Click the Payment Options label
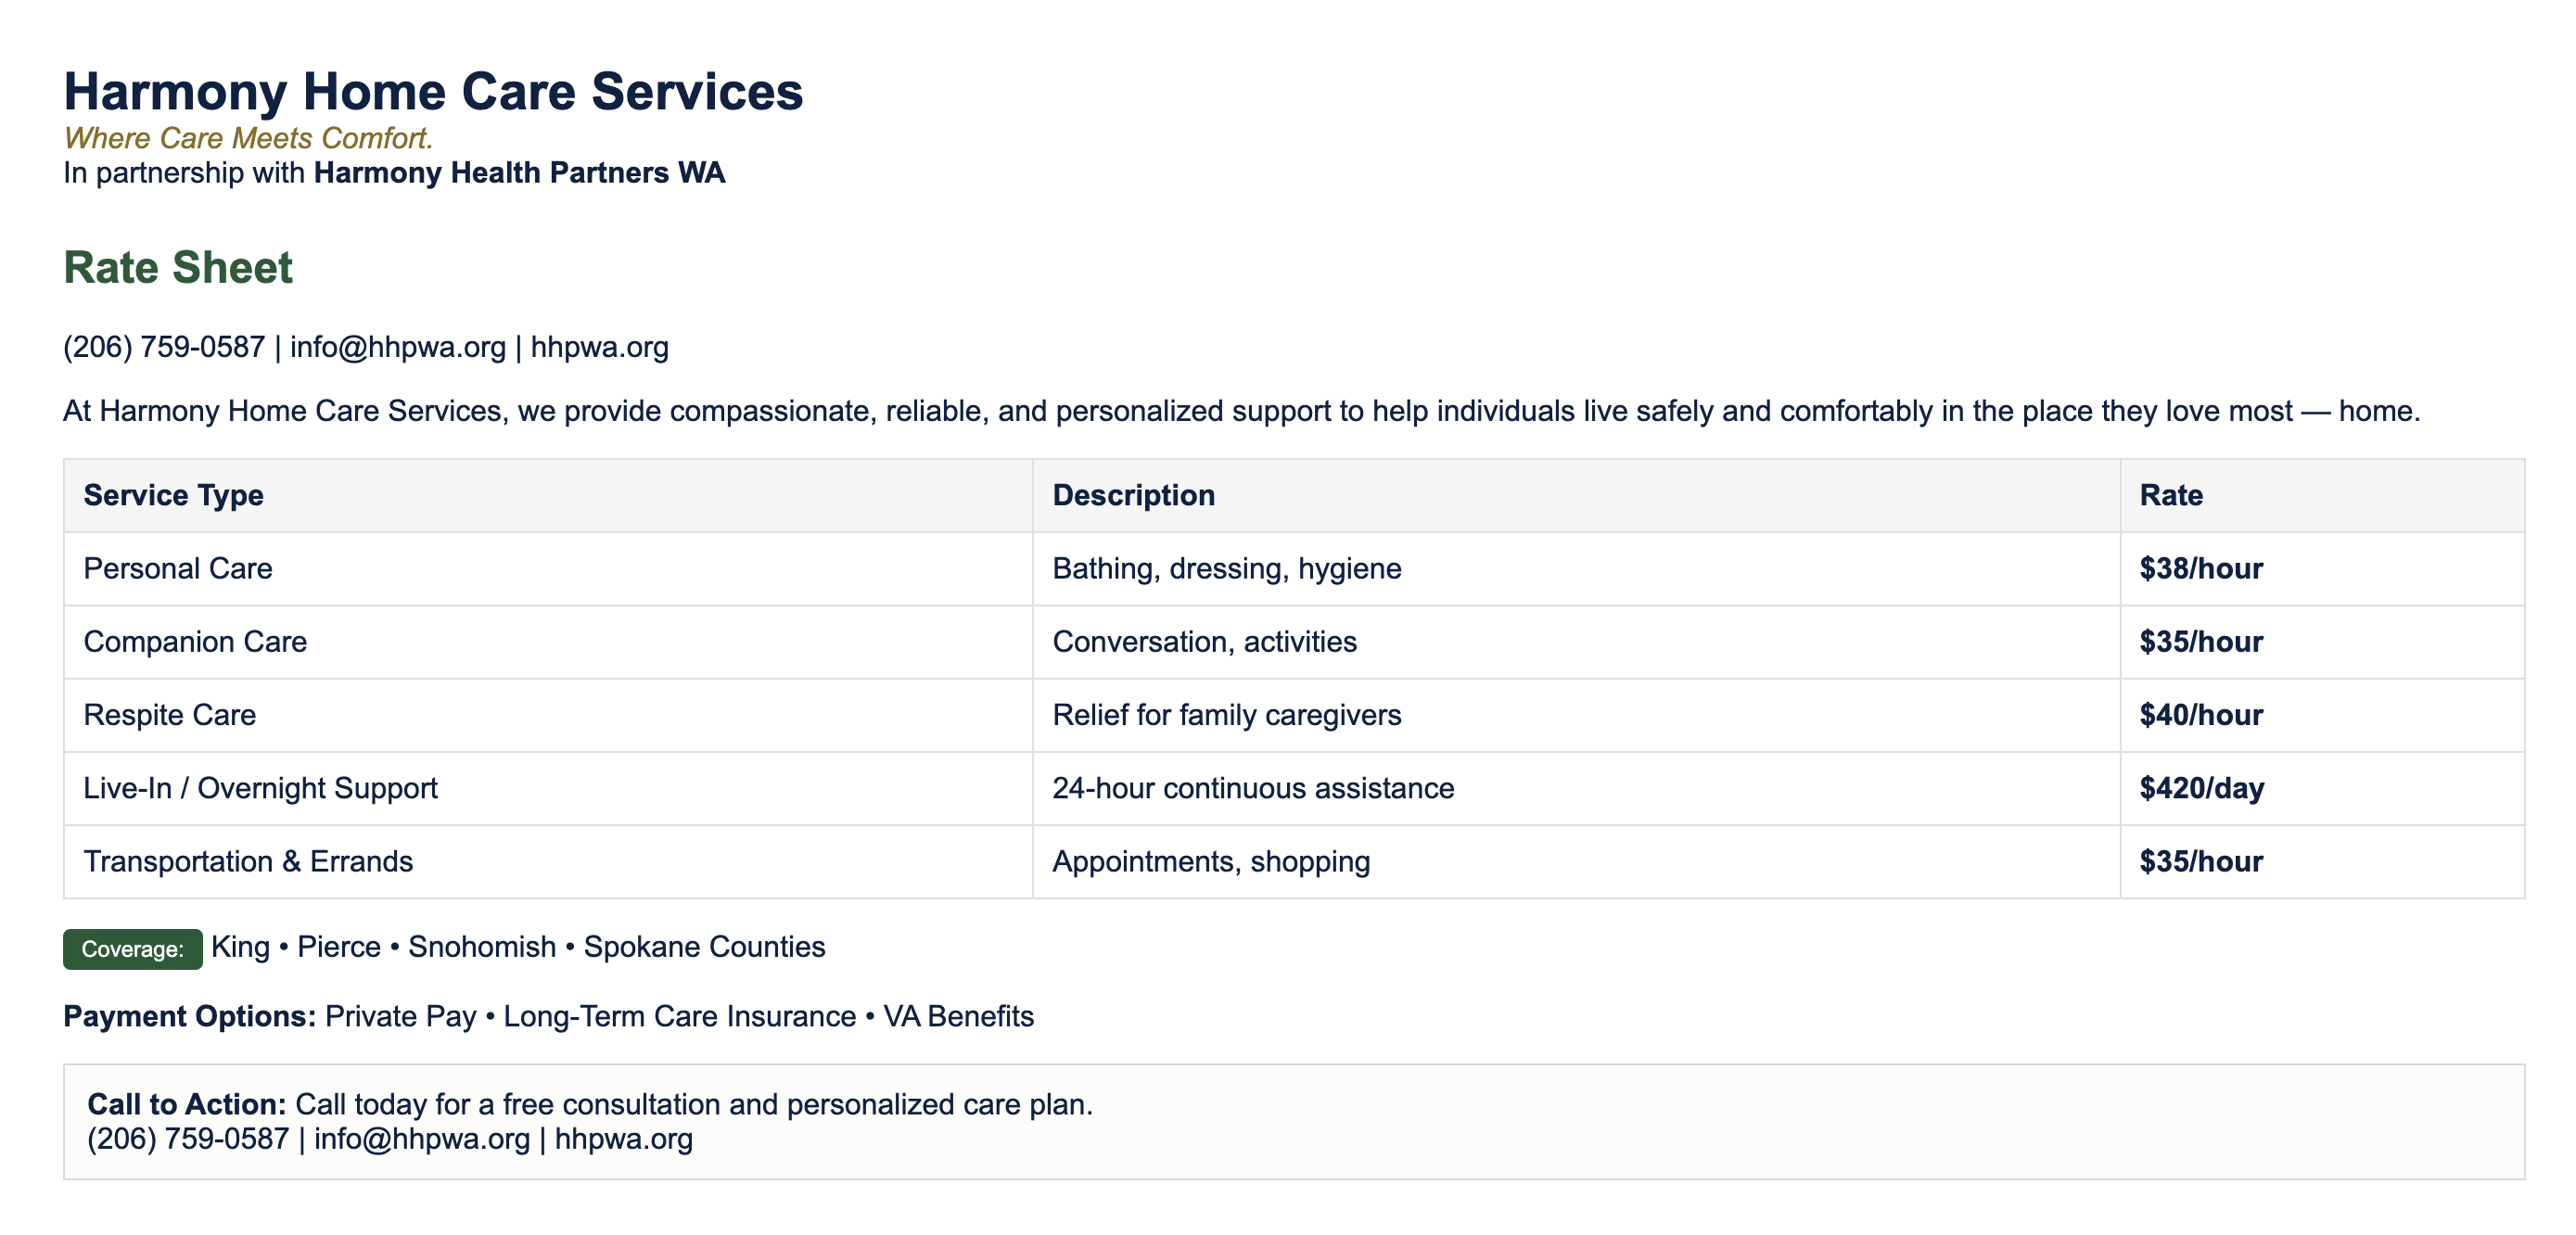 pos(189,1016)
